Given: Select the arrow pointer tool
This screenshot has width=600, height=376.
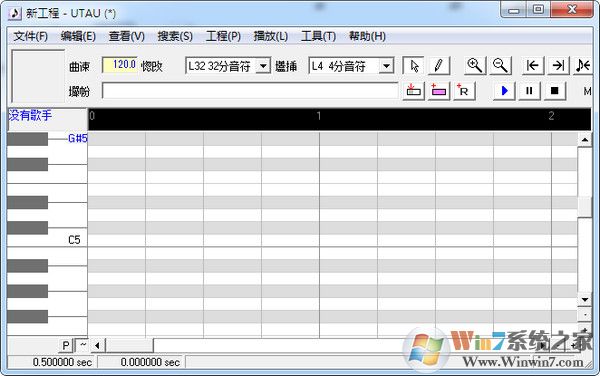Looking at the screenshot, I should 413,66.
